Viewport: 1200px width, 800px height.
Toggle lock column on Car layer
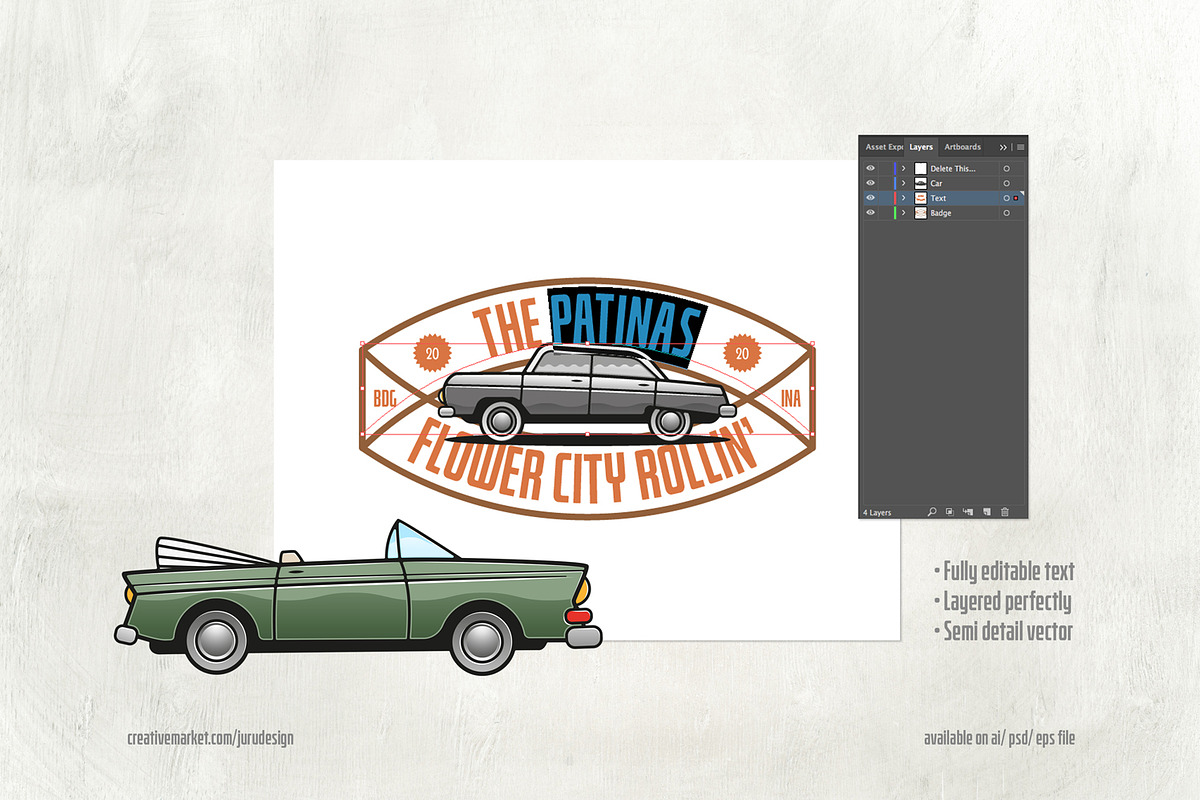coord(886,183)
